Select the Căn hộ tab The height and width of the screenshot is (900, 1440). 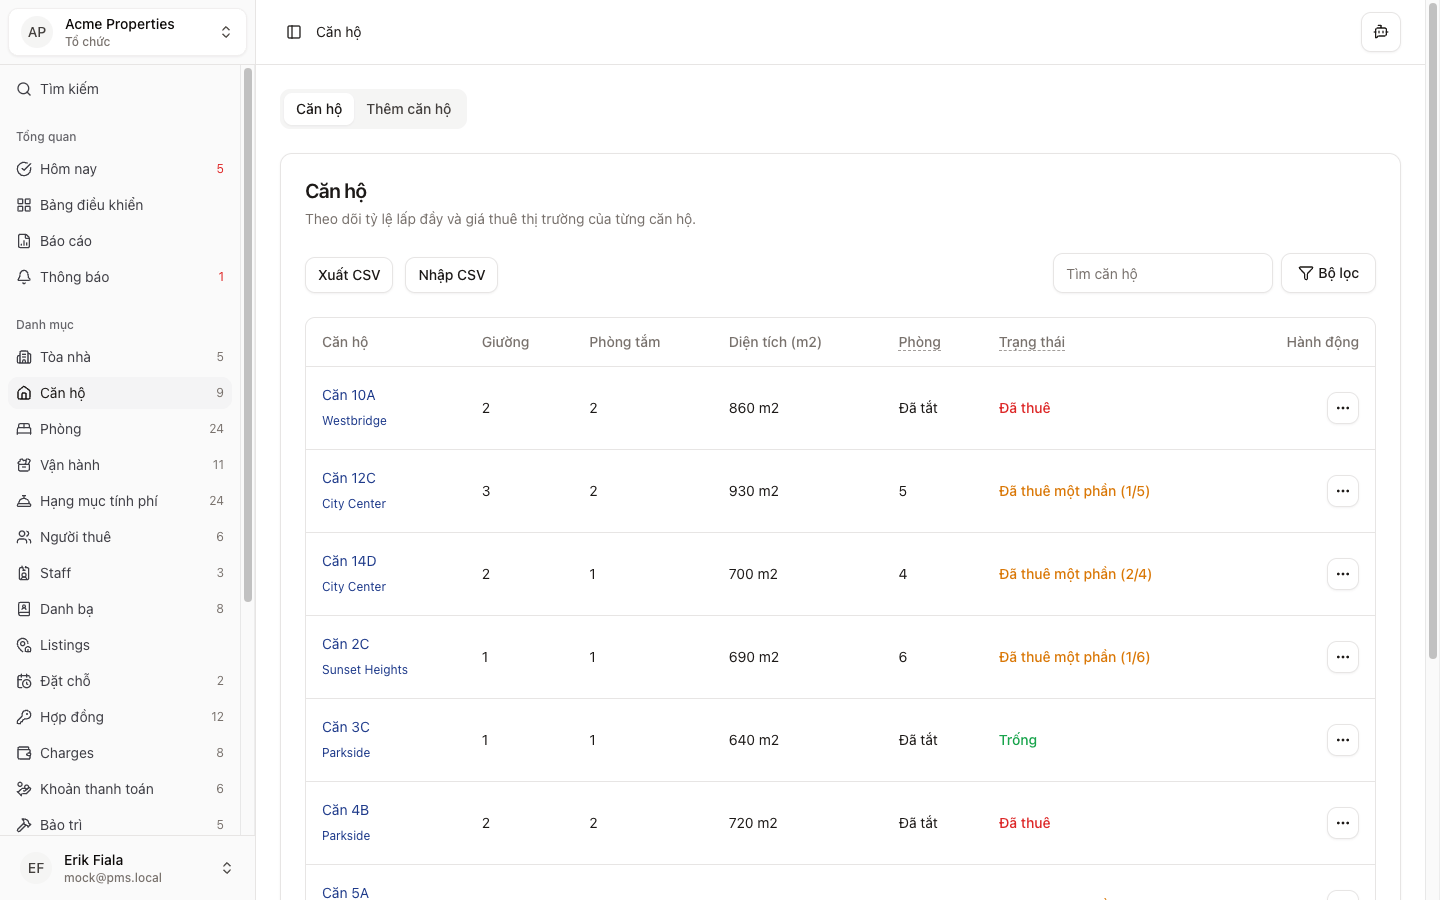[x=319, y=109]
